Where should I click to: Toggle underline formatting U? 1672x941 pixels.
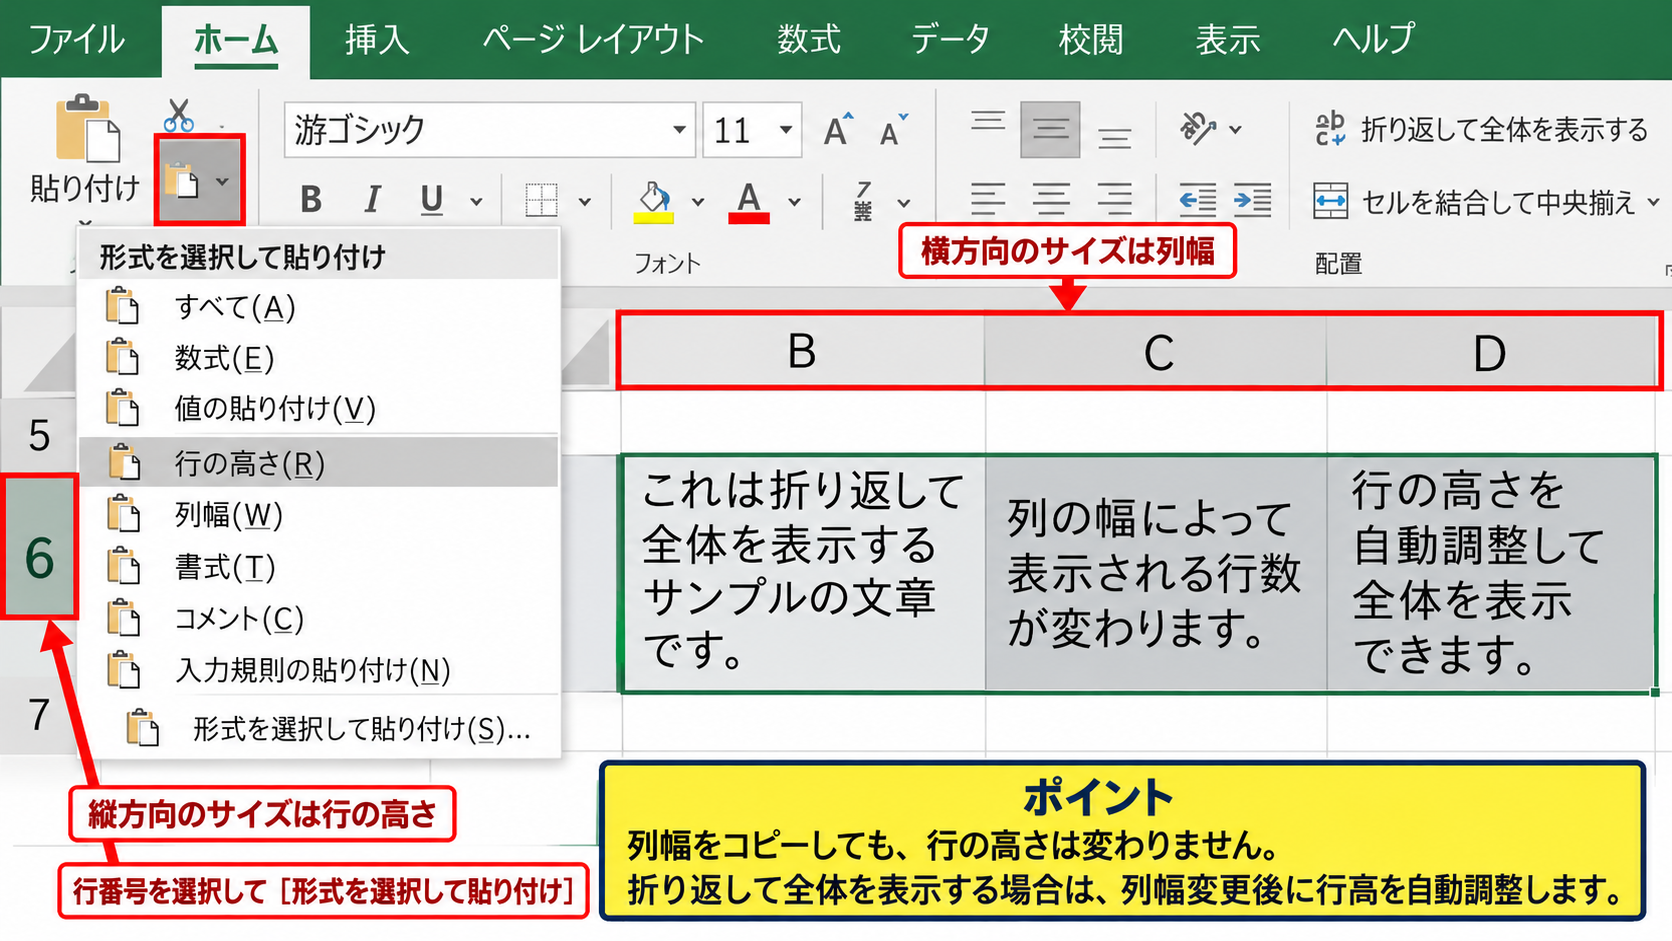432,200
